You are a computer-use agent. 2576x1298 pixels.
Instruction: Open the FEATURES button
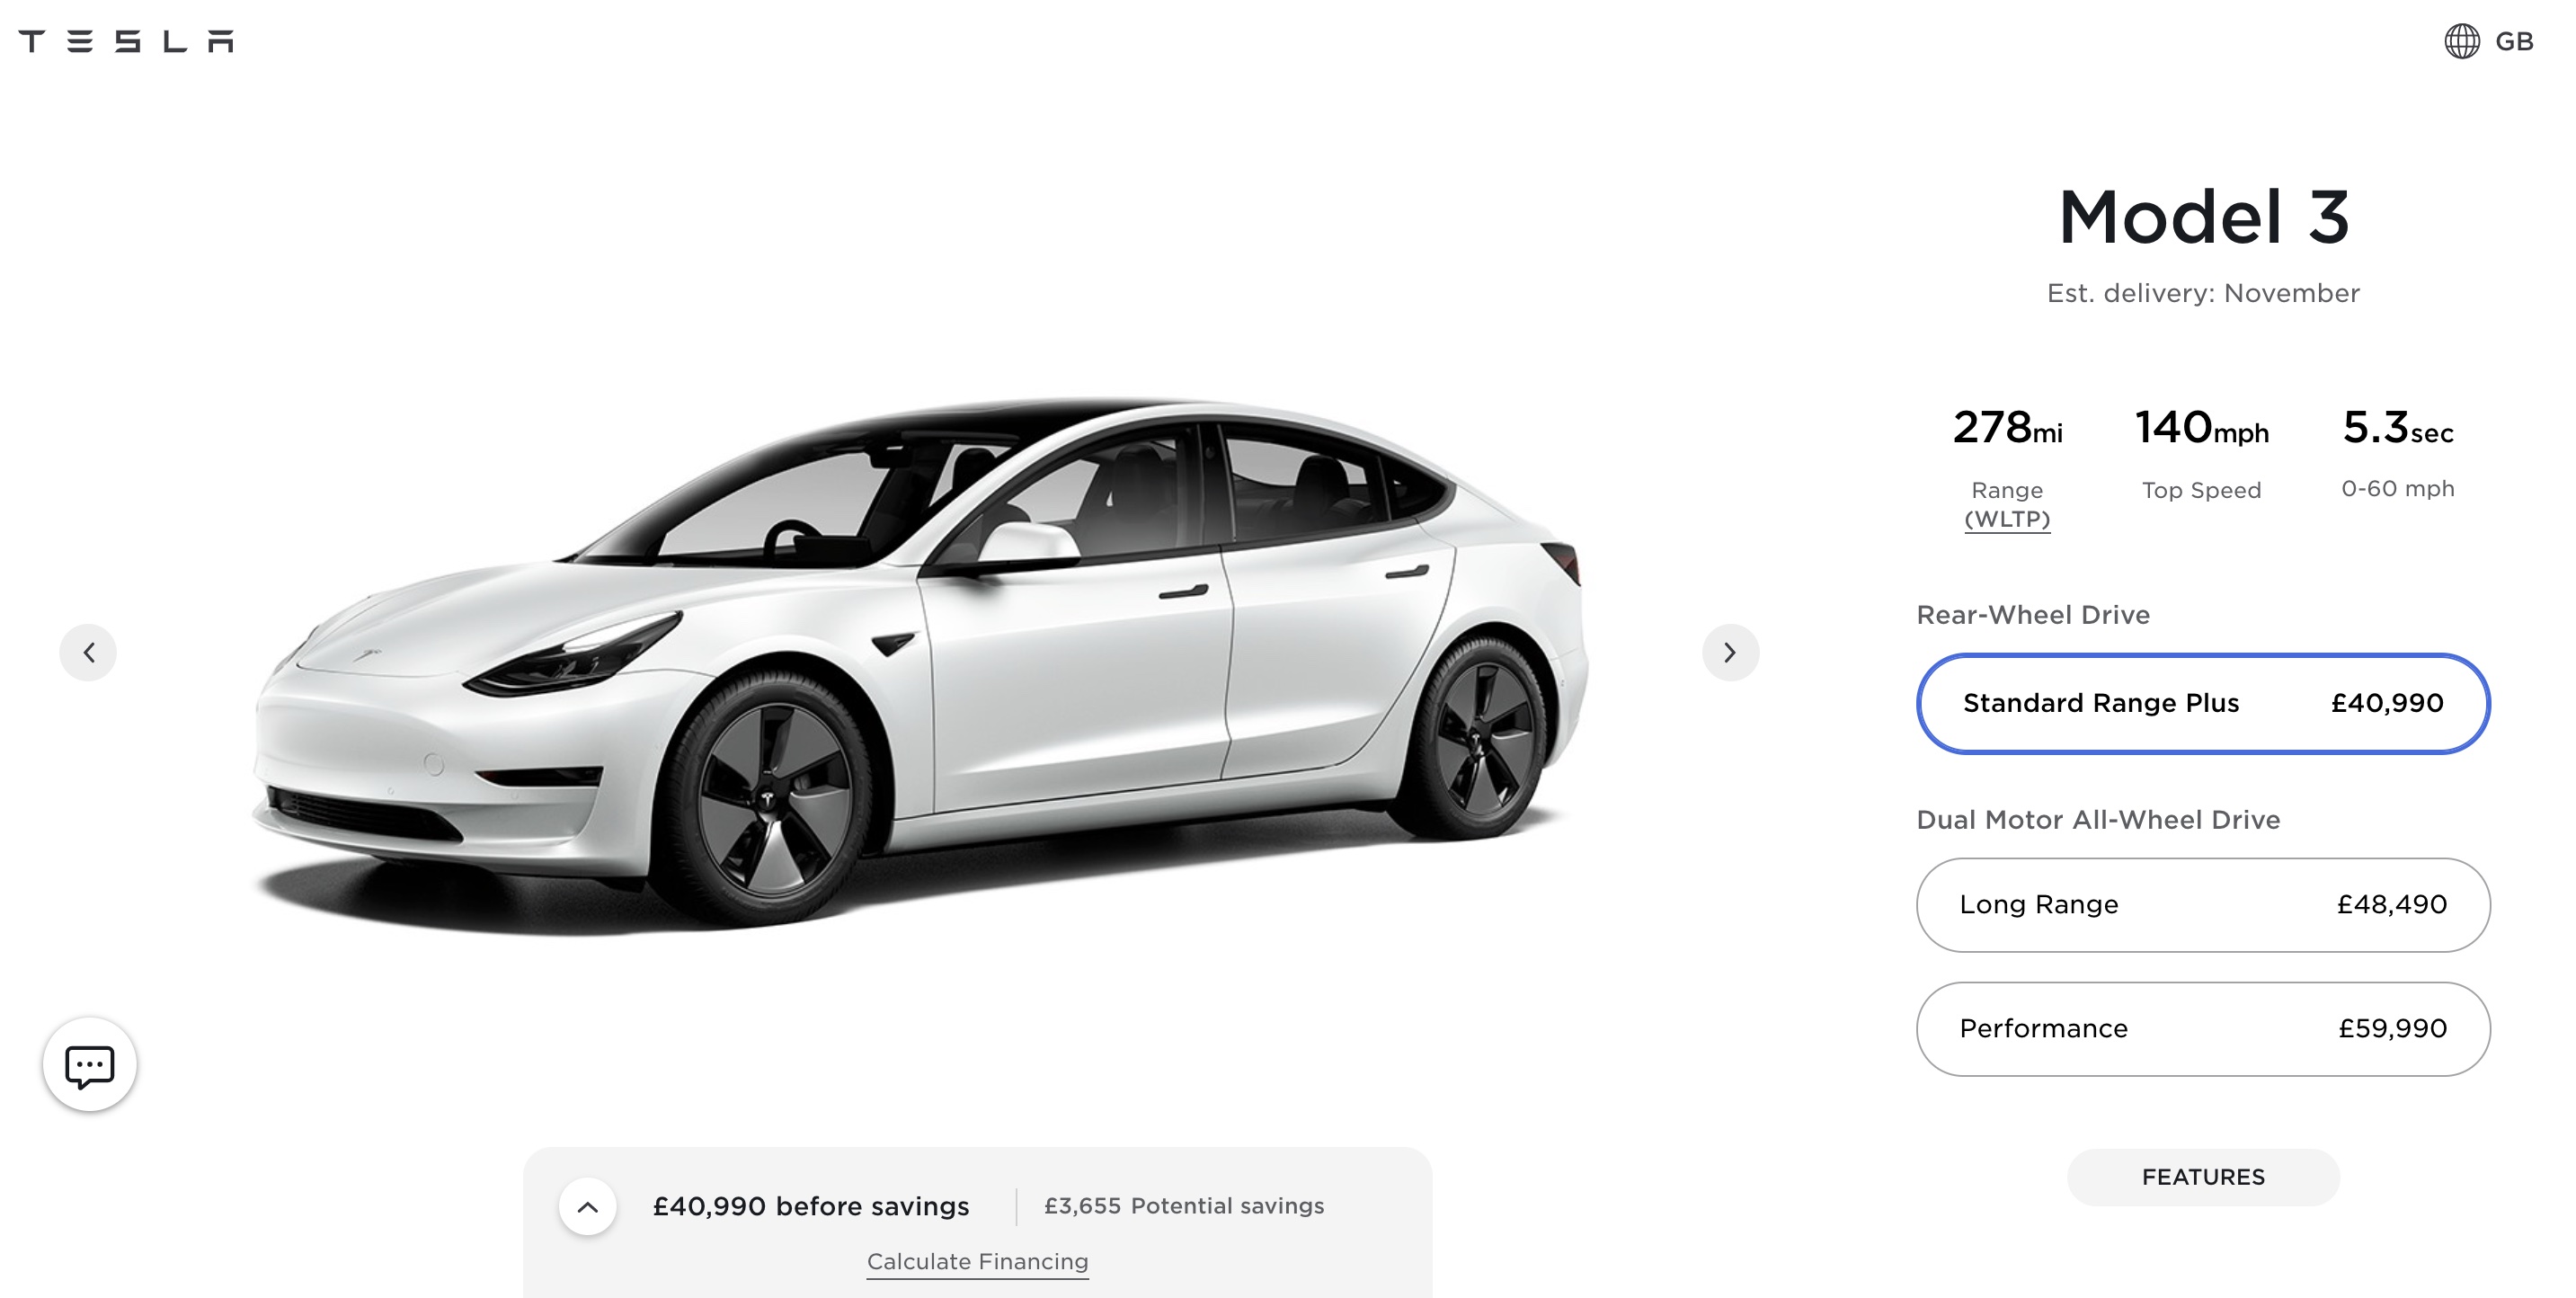[x=2203, y=1177]
